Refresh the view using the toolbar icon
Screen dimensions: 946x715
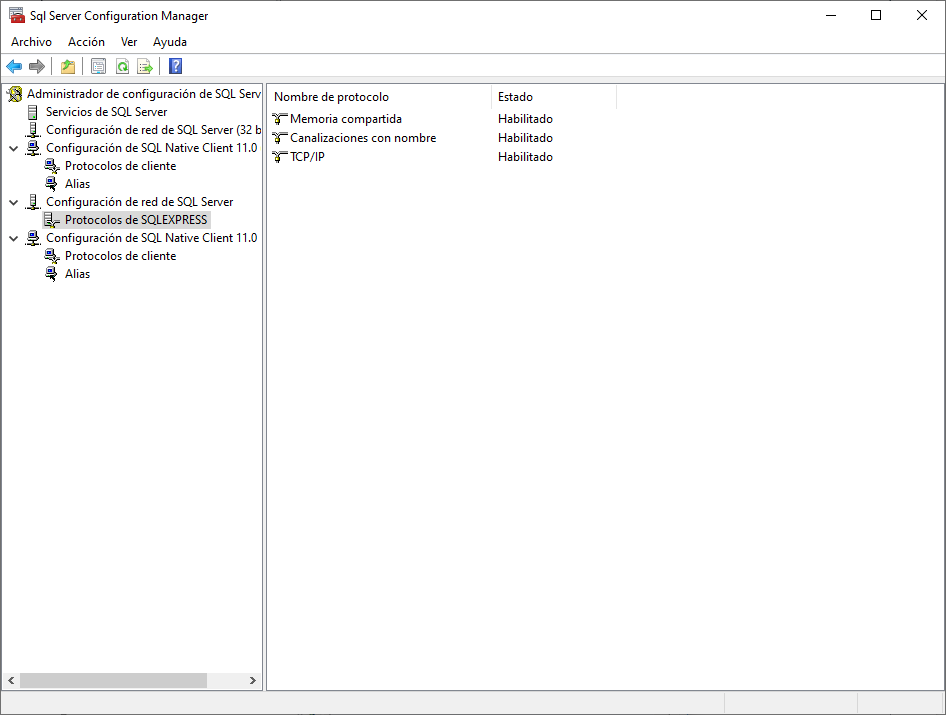pyautogui.click(x=122, y=67)
